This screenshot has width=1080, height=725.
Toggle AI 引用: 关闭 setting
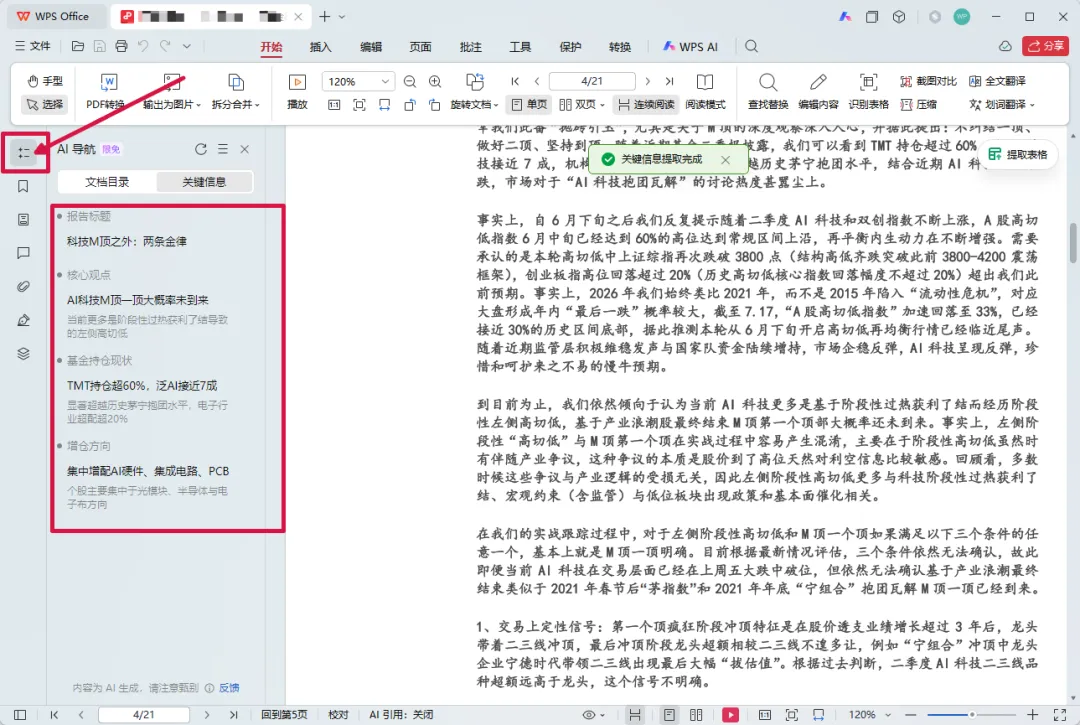(x=401, y=715)
